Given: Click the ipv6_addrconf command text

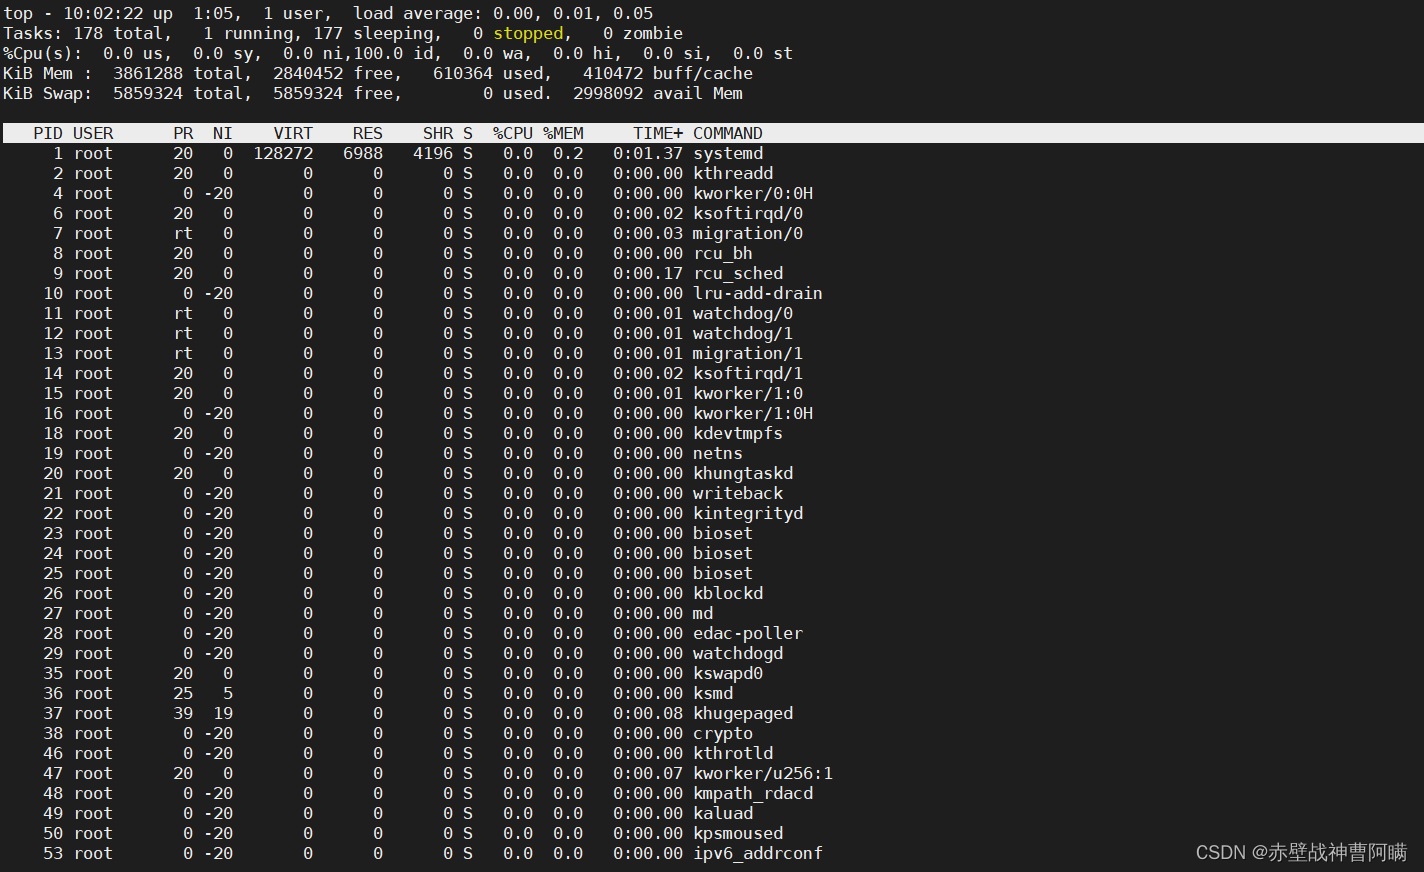Looking at the screenshot, I should tap(758, 853).
